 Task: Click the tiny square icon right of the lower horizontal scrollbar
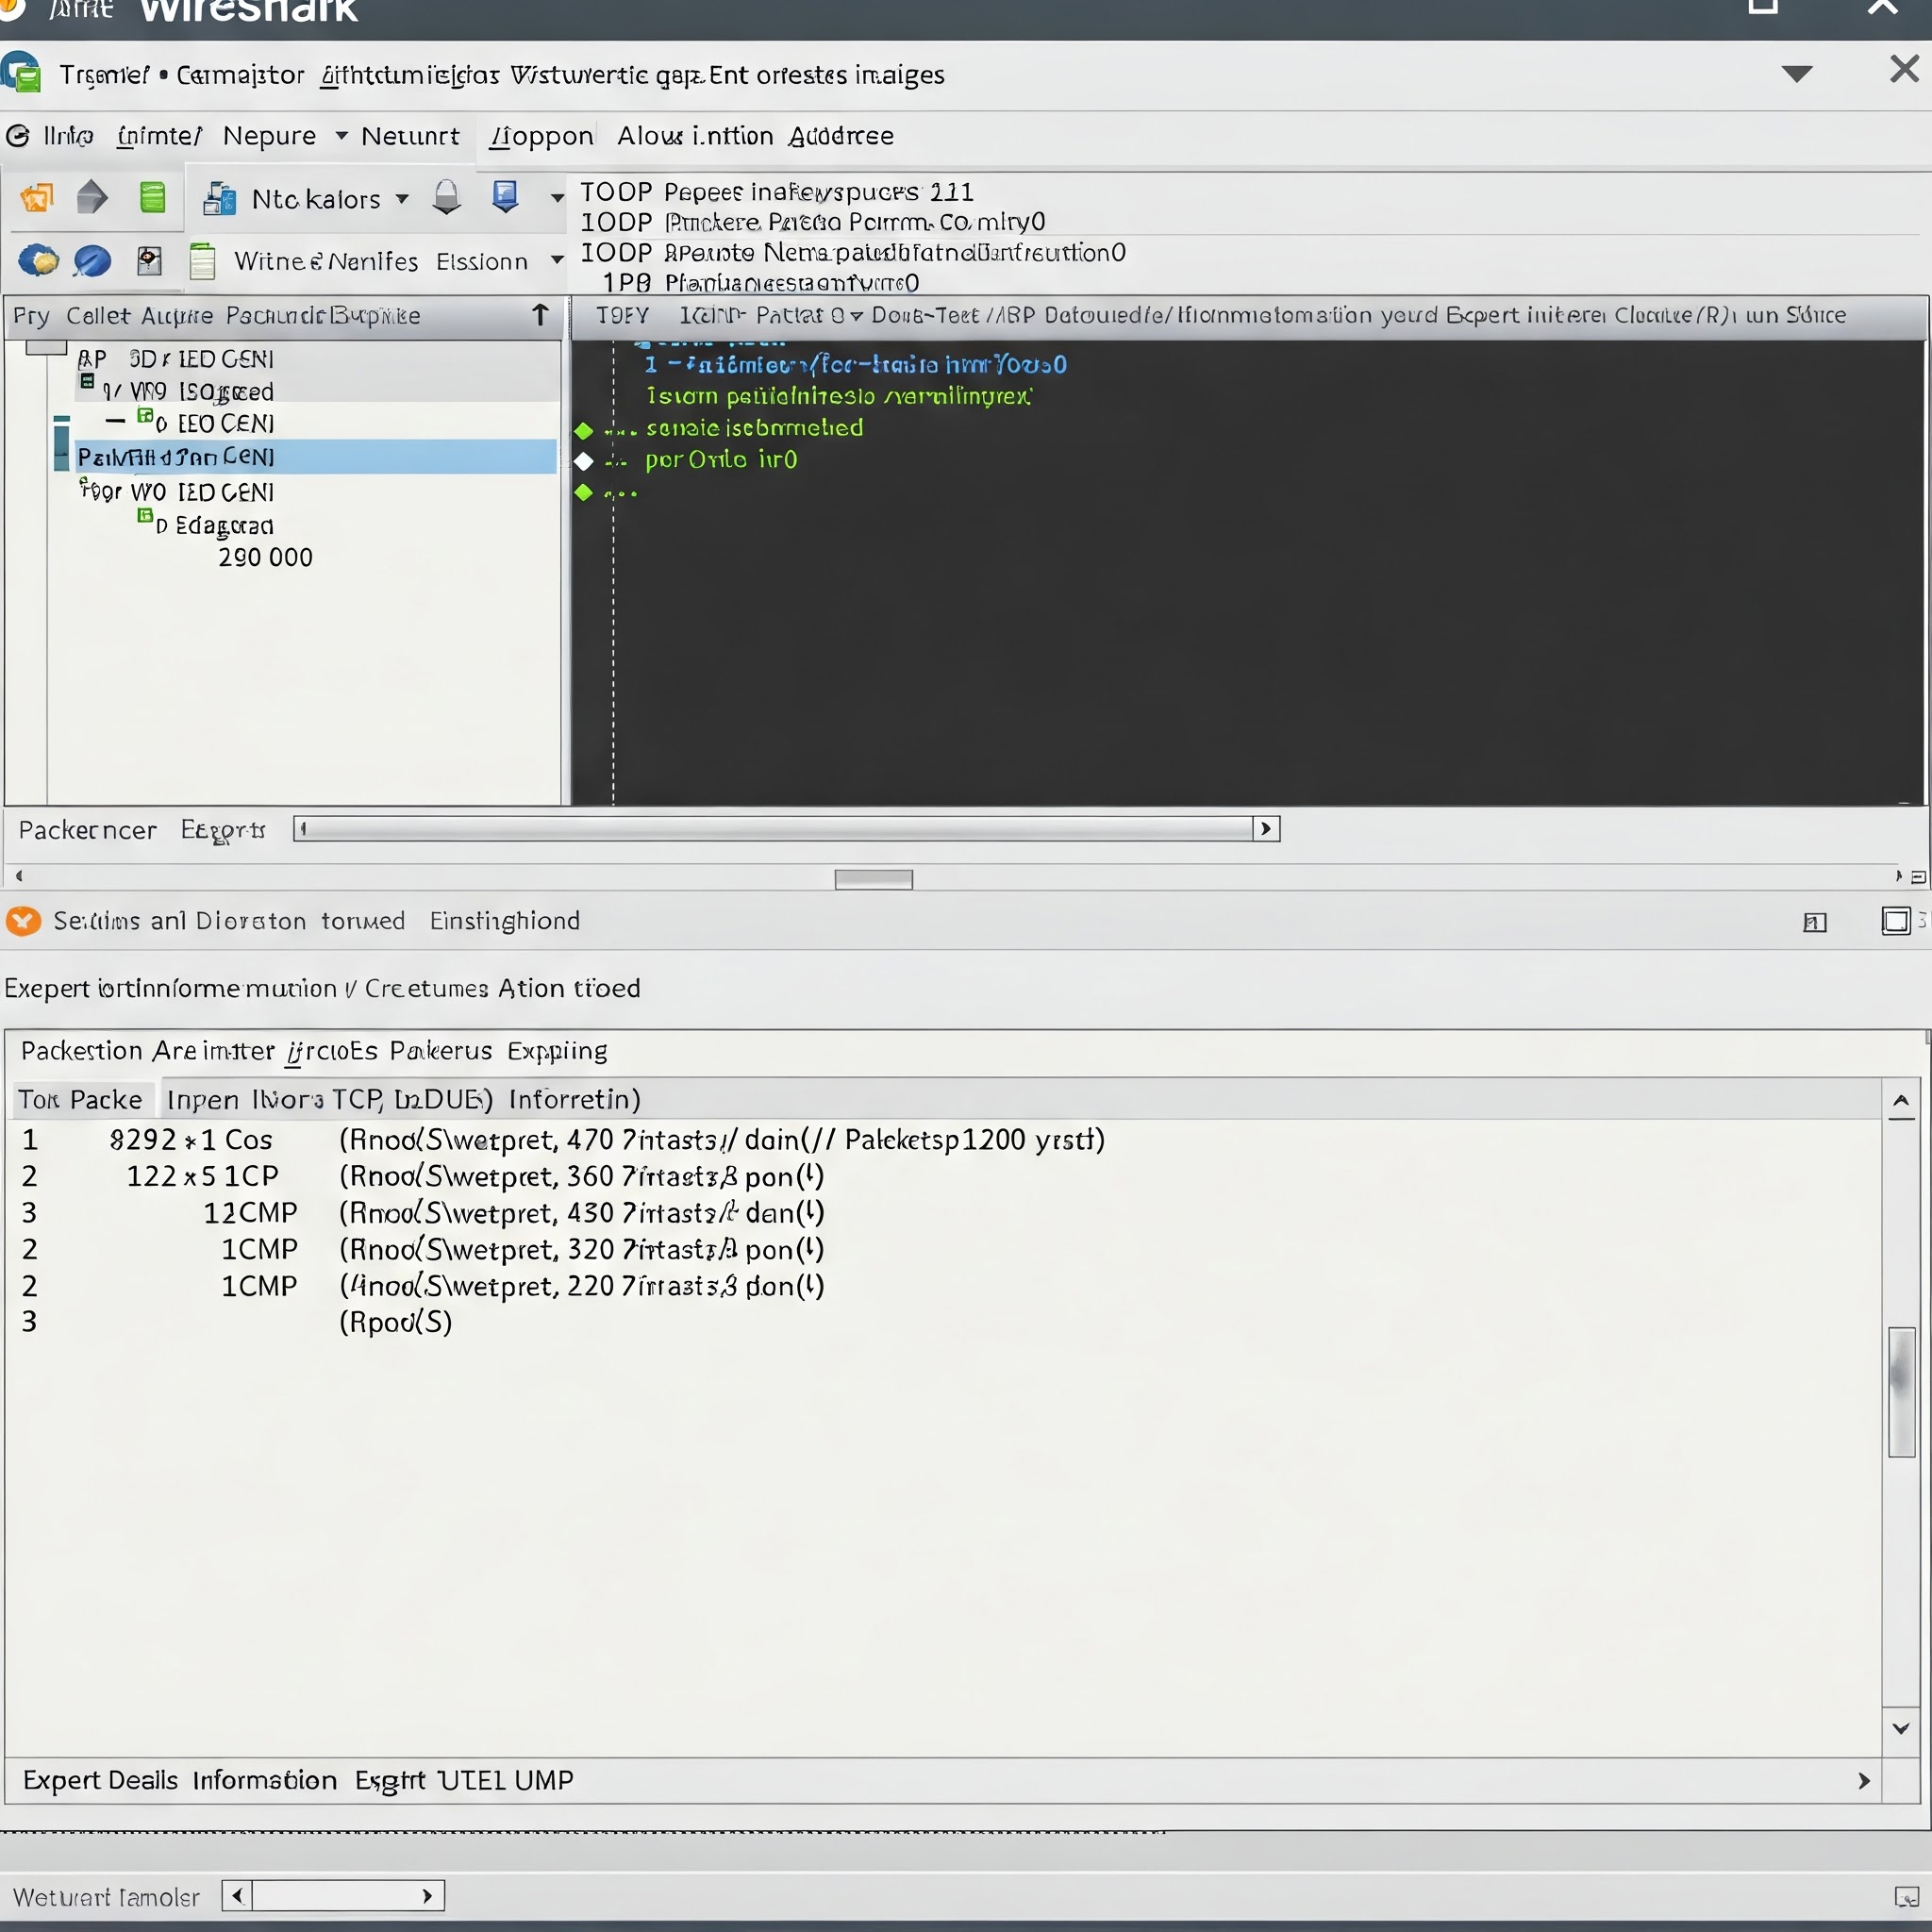1919,877
